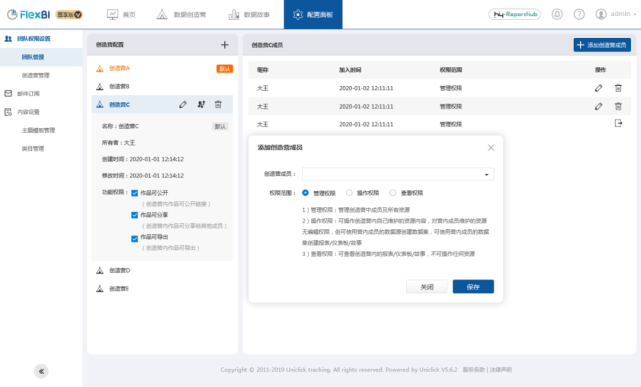
Task: Select the 配置面板 settings tab
Action: [x=313, y=14]
